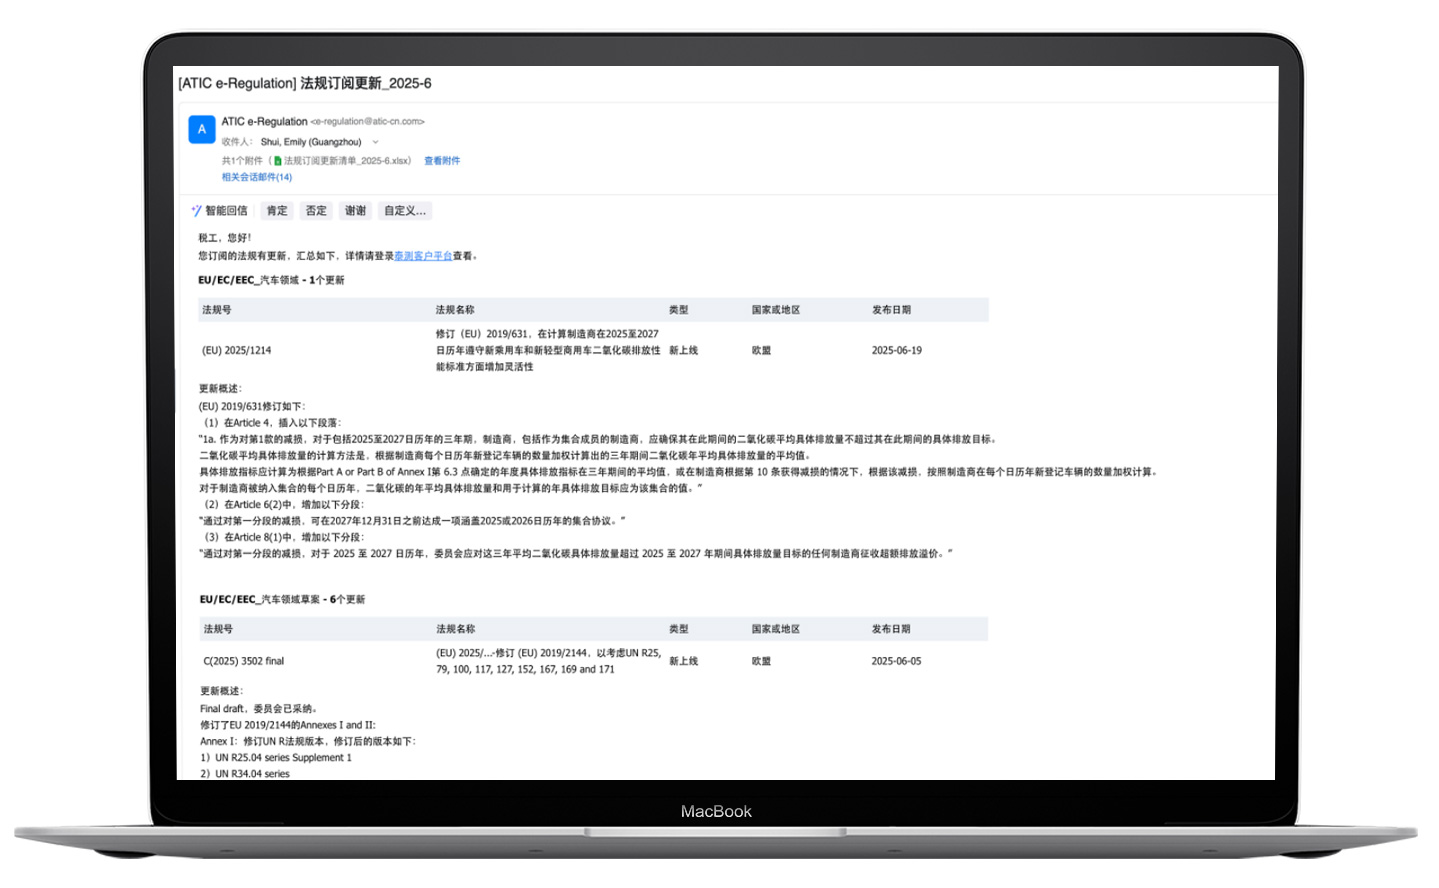Select the 谢谢 quick reply option
This screenshot has height=888, width=1439.
point(355,211)
